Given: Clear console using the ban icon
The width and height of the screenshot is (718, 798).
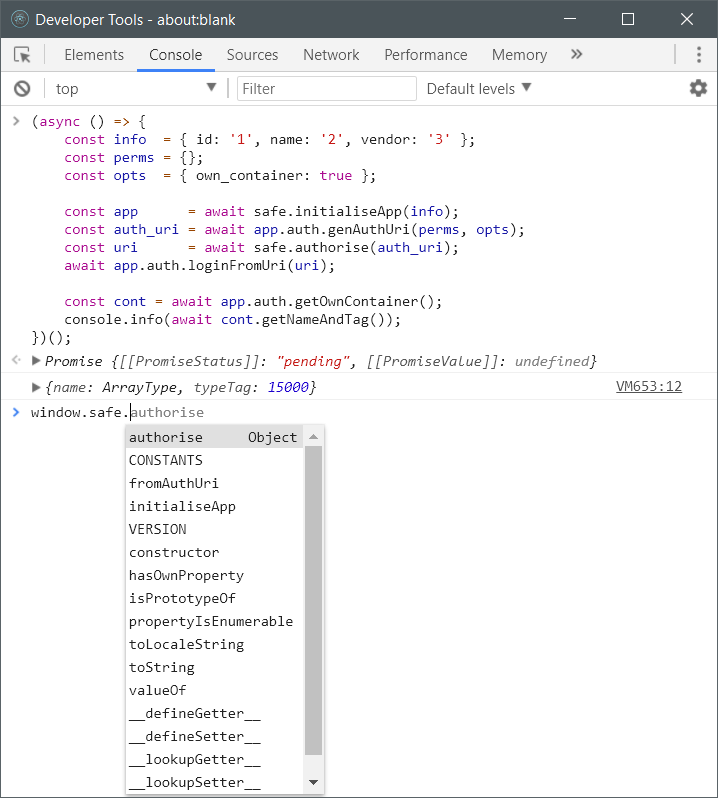Looking at the screenshot, I should 22,89.
